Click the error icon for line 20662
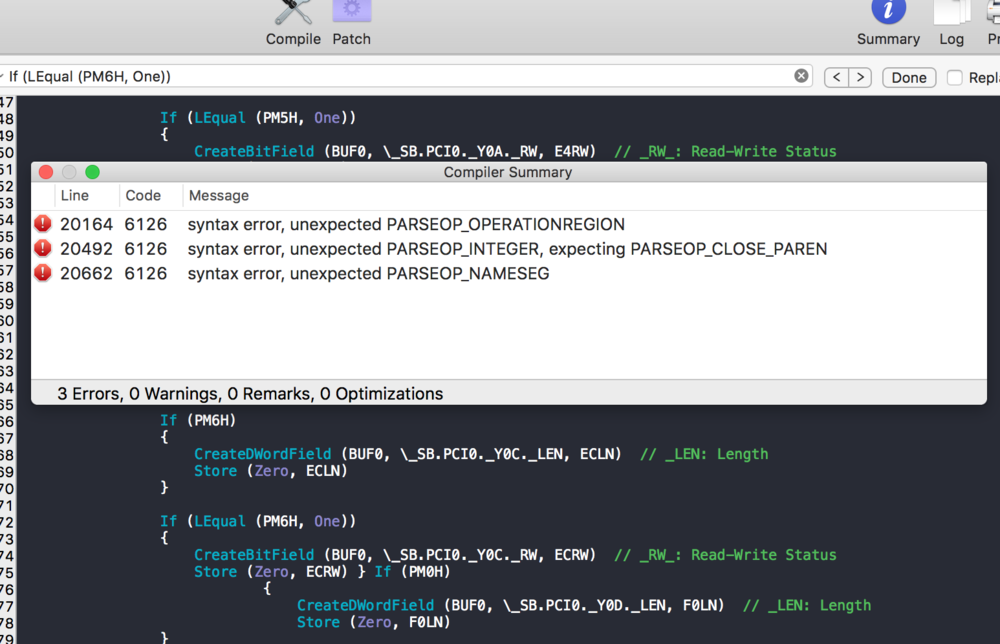Image resolution: width=1000 pixels, height=644 pixels. 43,273
